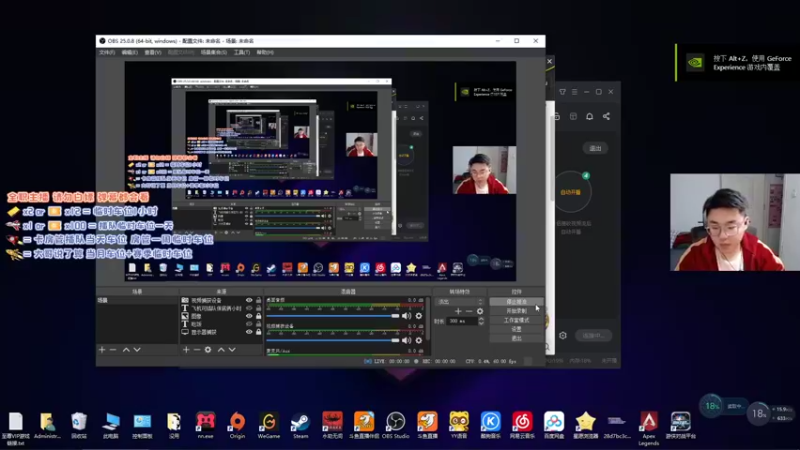This screenshot has width=800, height=450.
Task: Click the large webcam thumbnail on the desktop
Action: 735,222
